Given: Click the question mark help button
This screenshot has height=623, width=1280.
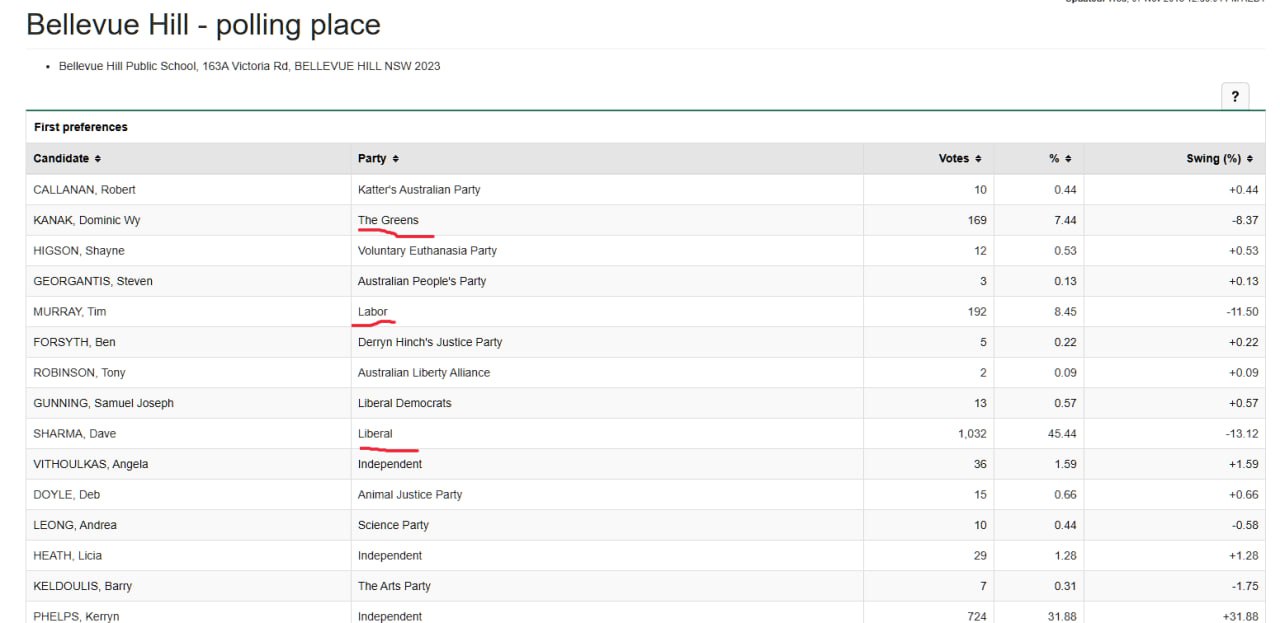Looking at the screenshot, I should 1234,96.
